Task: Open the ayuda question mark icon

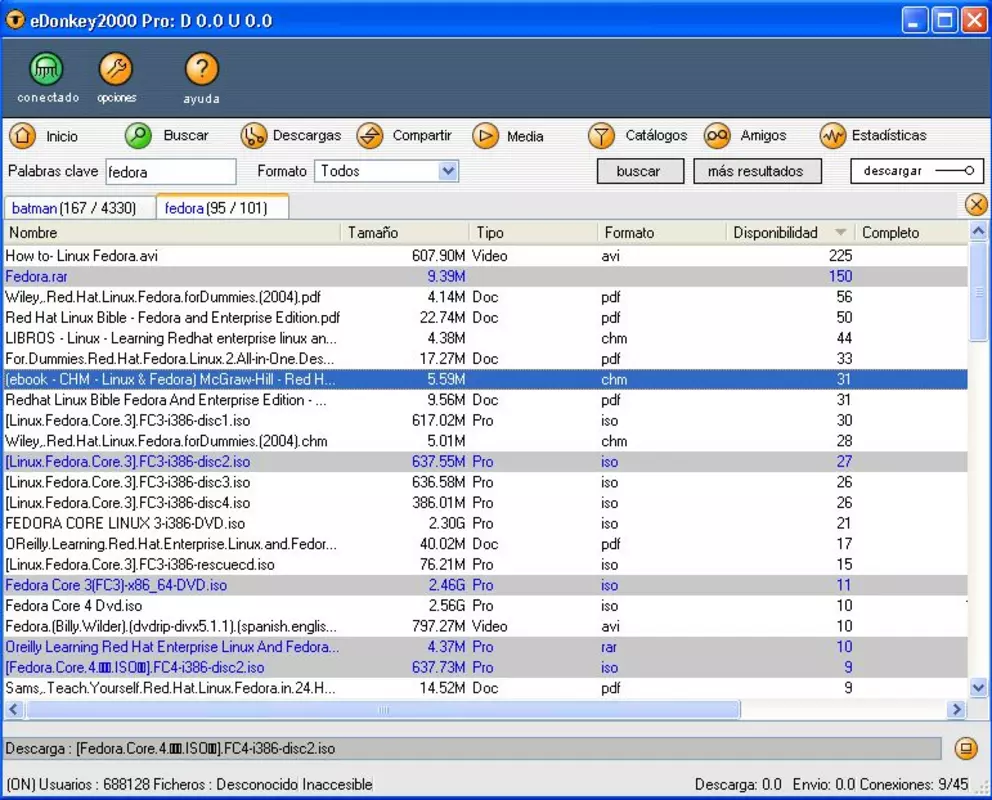Action: point(201,68)
